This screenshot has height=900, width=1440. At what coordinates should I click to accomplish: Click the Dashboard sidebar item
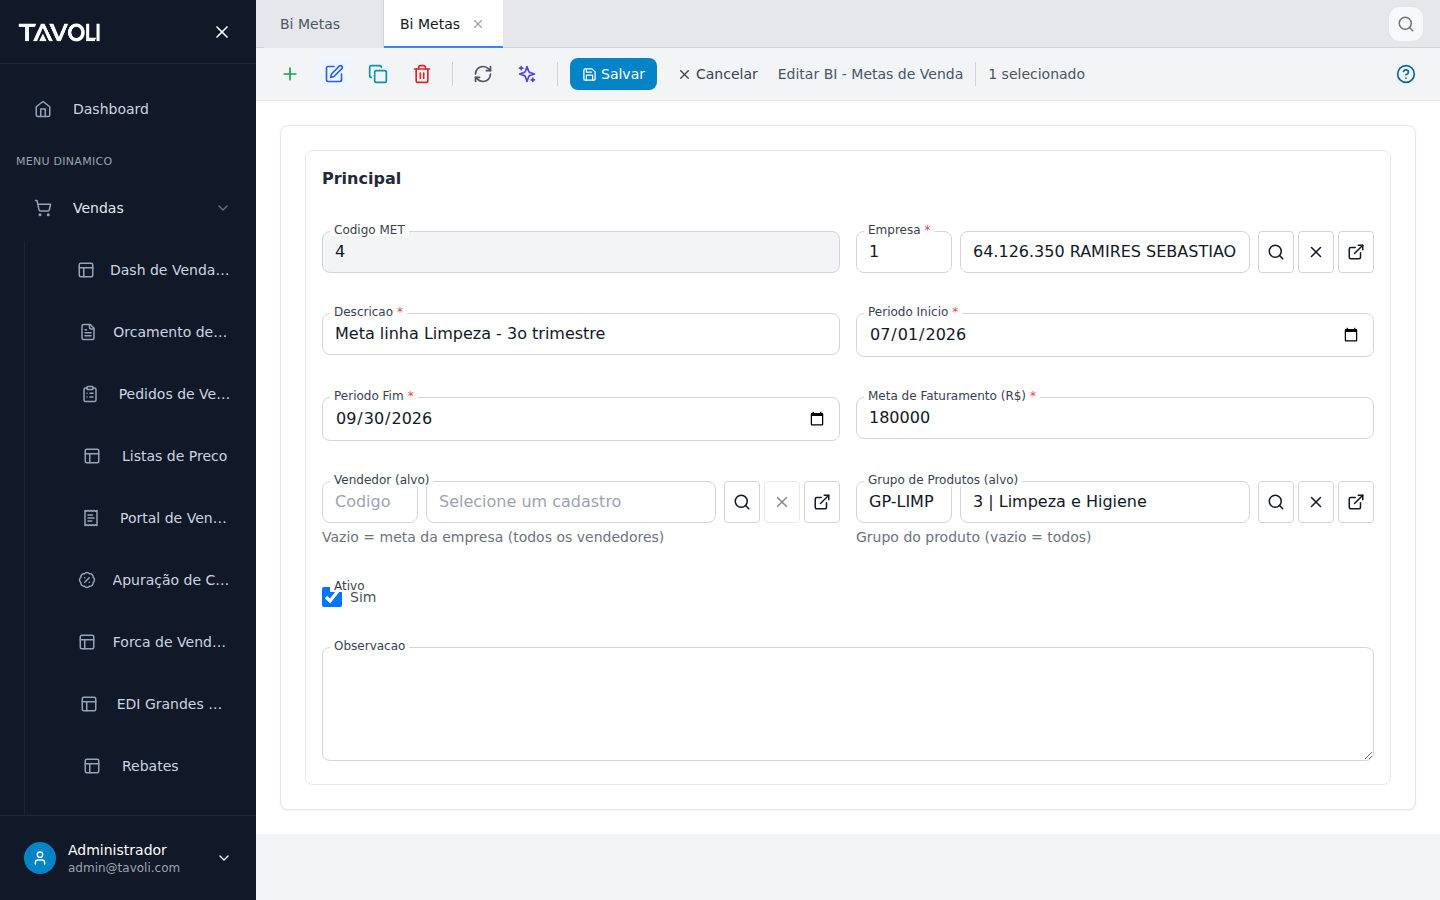(x=128, y=109)
